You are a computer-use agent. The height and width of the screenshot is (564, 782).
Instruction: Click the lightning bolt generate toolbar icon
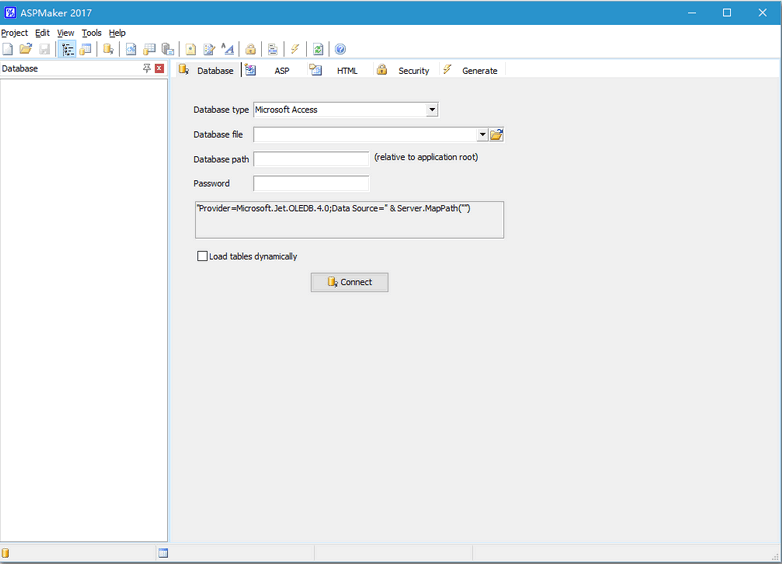click(295, 49)
